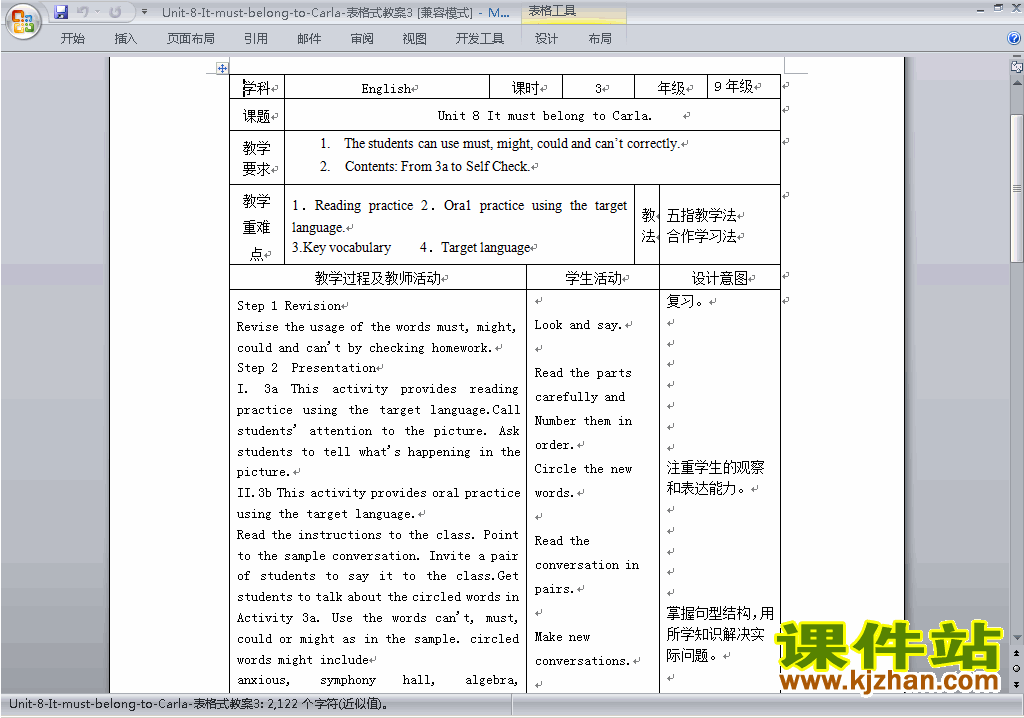
Task: Click the Next Page double-arrow button
Action: coord(1017,684)
